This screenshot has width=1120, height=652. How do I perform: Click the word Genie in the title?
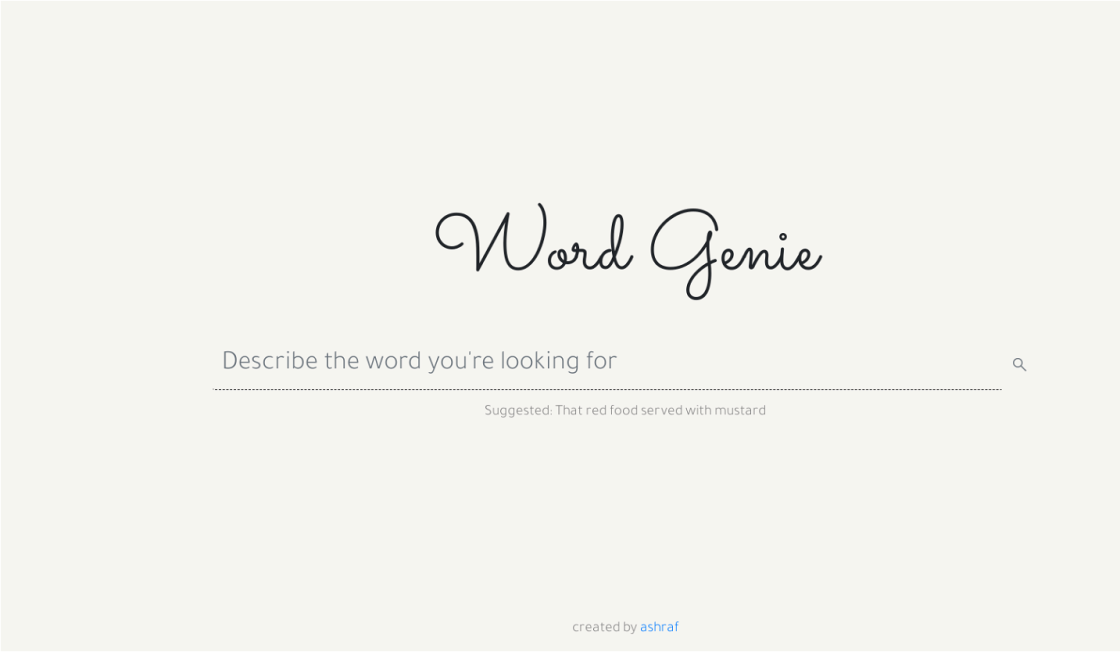(735, 250)
